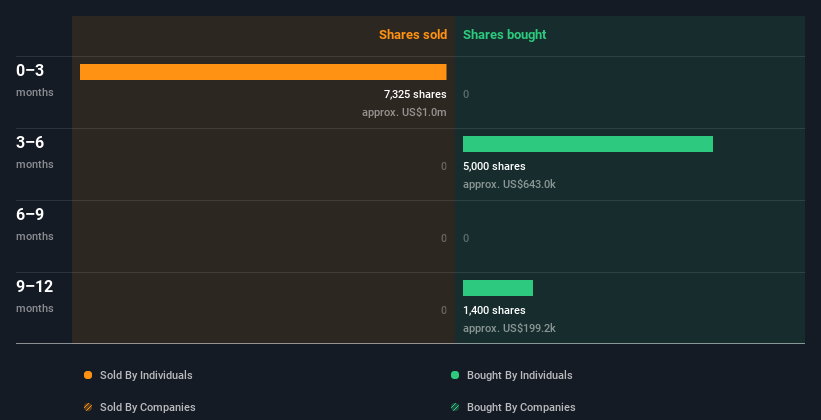Click the Bought By Individuals legend label

point(519,375)
